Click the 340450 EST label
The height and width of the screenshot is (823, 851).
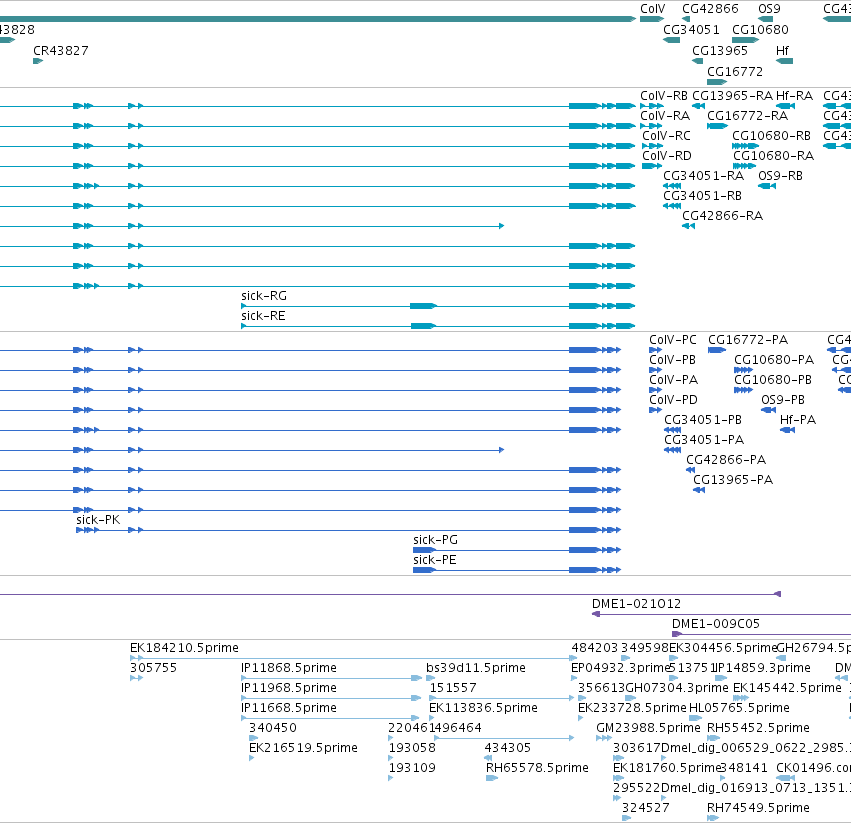[272, 728]
